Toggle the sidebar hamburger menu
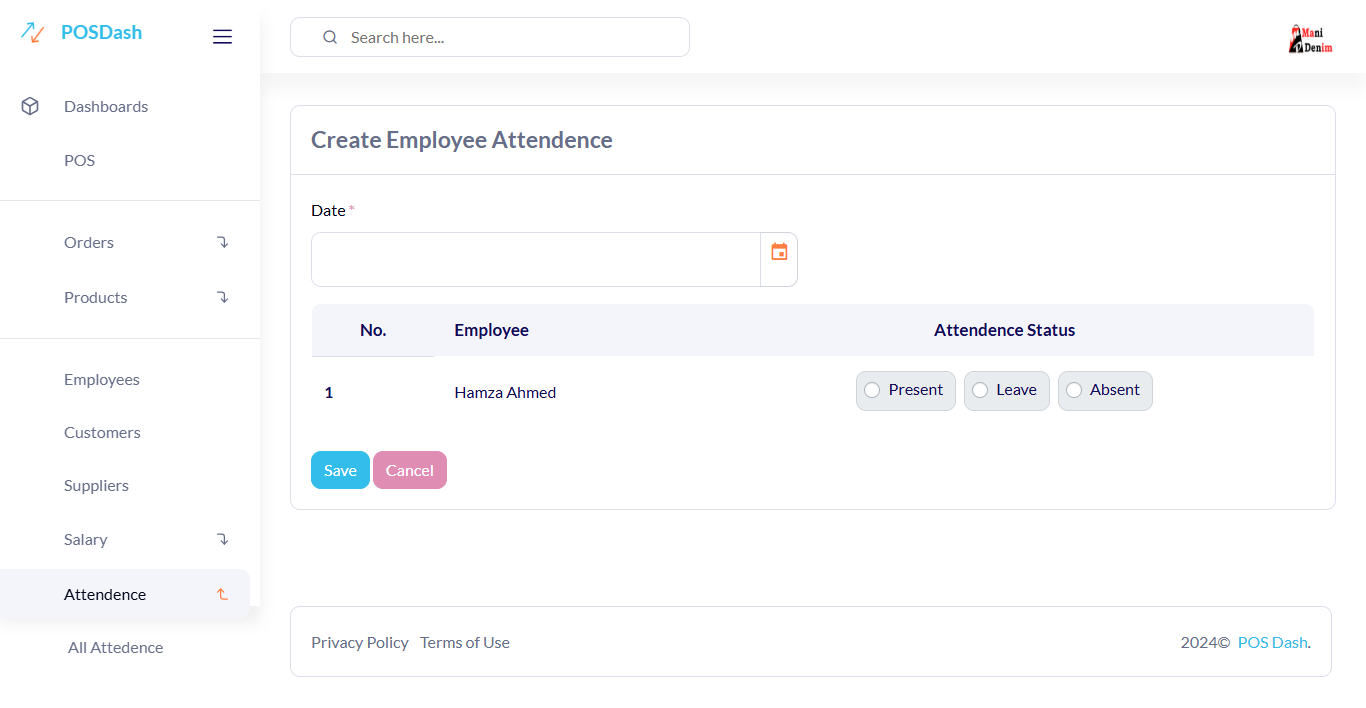1366x708 pixels. (x=222, y=37)
